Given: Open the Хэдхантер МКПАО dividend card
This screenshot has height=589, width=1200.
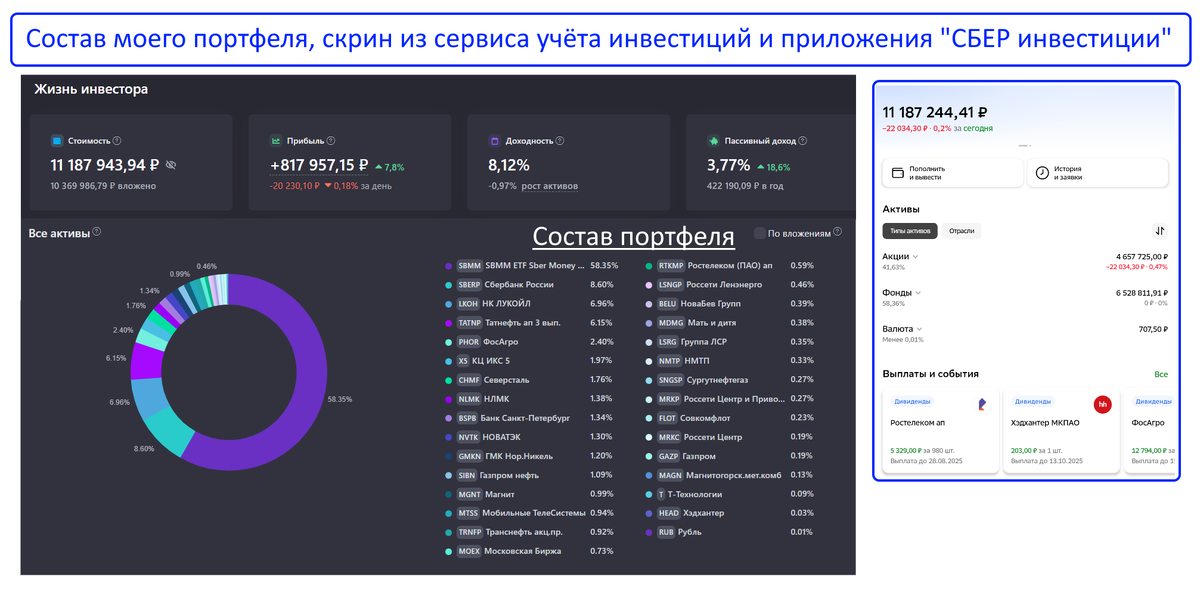Looking at the screenshot, I should 1061,431.
